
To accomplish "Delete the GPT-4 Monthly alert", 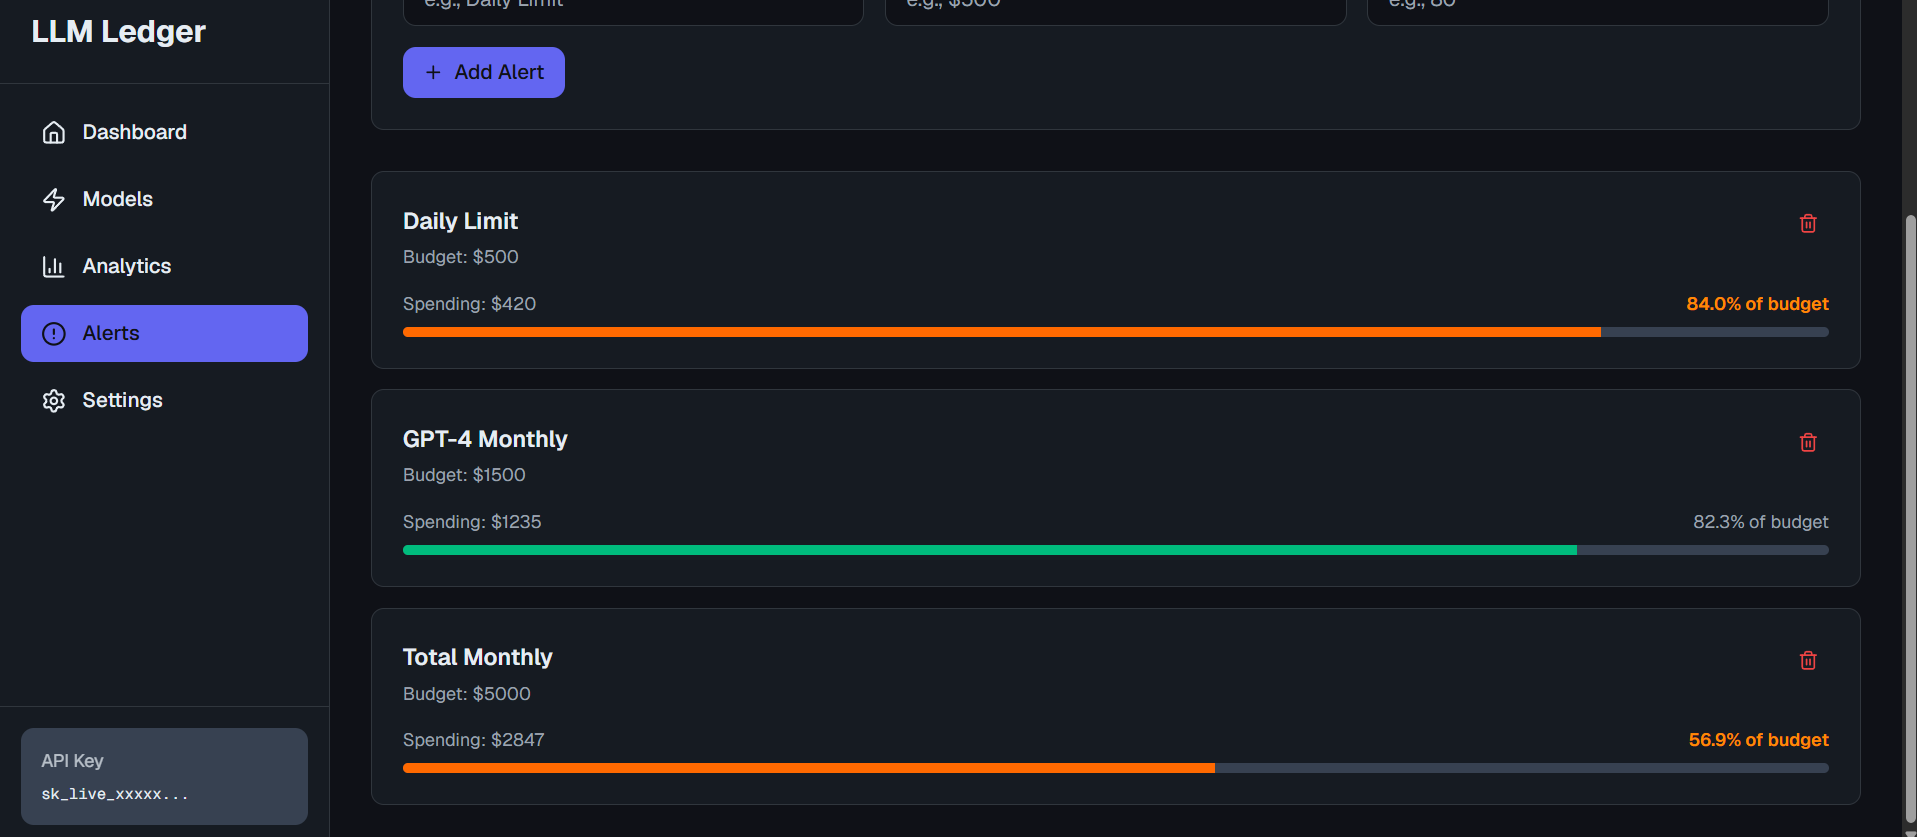I will pyautogui.click(x=1808, y=442).
